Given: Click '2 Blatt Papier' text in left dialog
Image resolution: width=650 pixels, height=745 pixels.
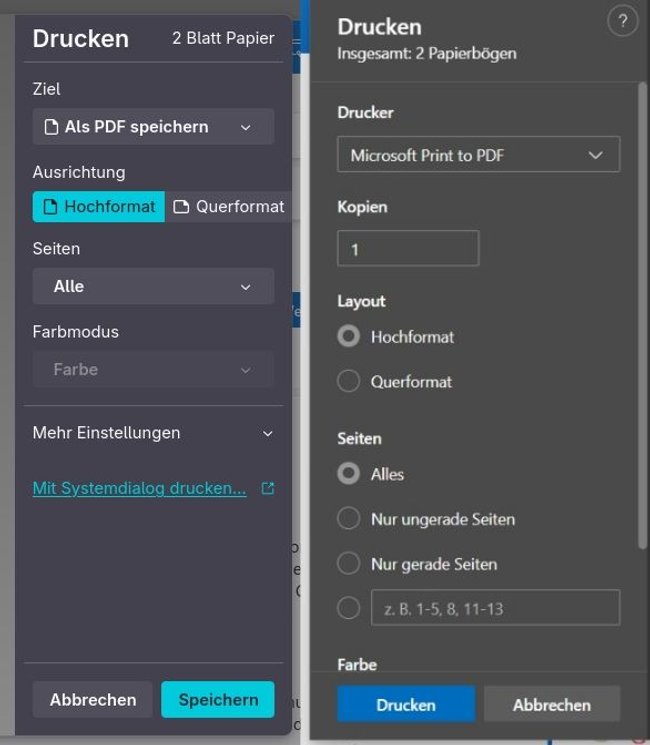Looking at the screenshot, I should tap(223, 38).
